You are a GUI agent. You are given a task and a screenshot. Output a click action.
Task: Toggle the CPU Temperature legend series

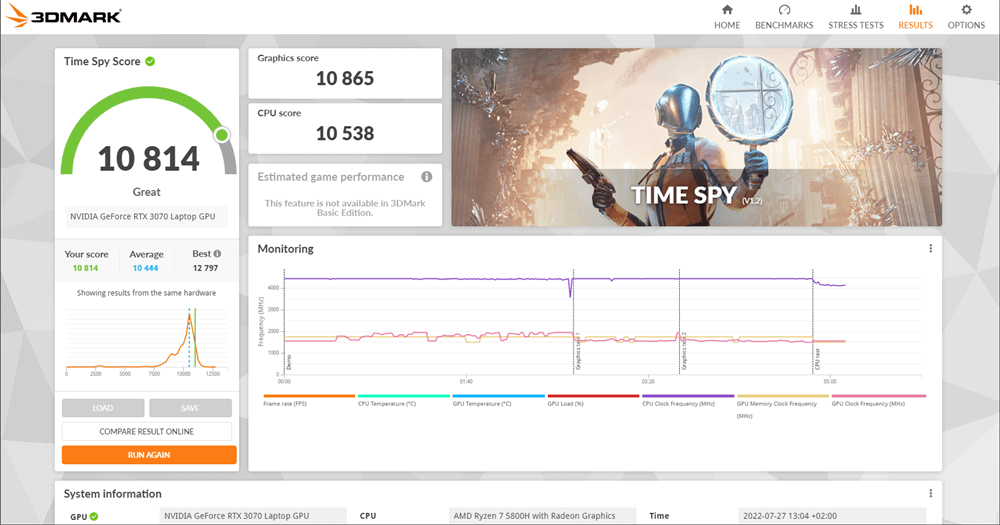[x=403, y=396]
